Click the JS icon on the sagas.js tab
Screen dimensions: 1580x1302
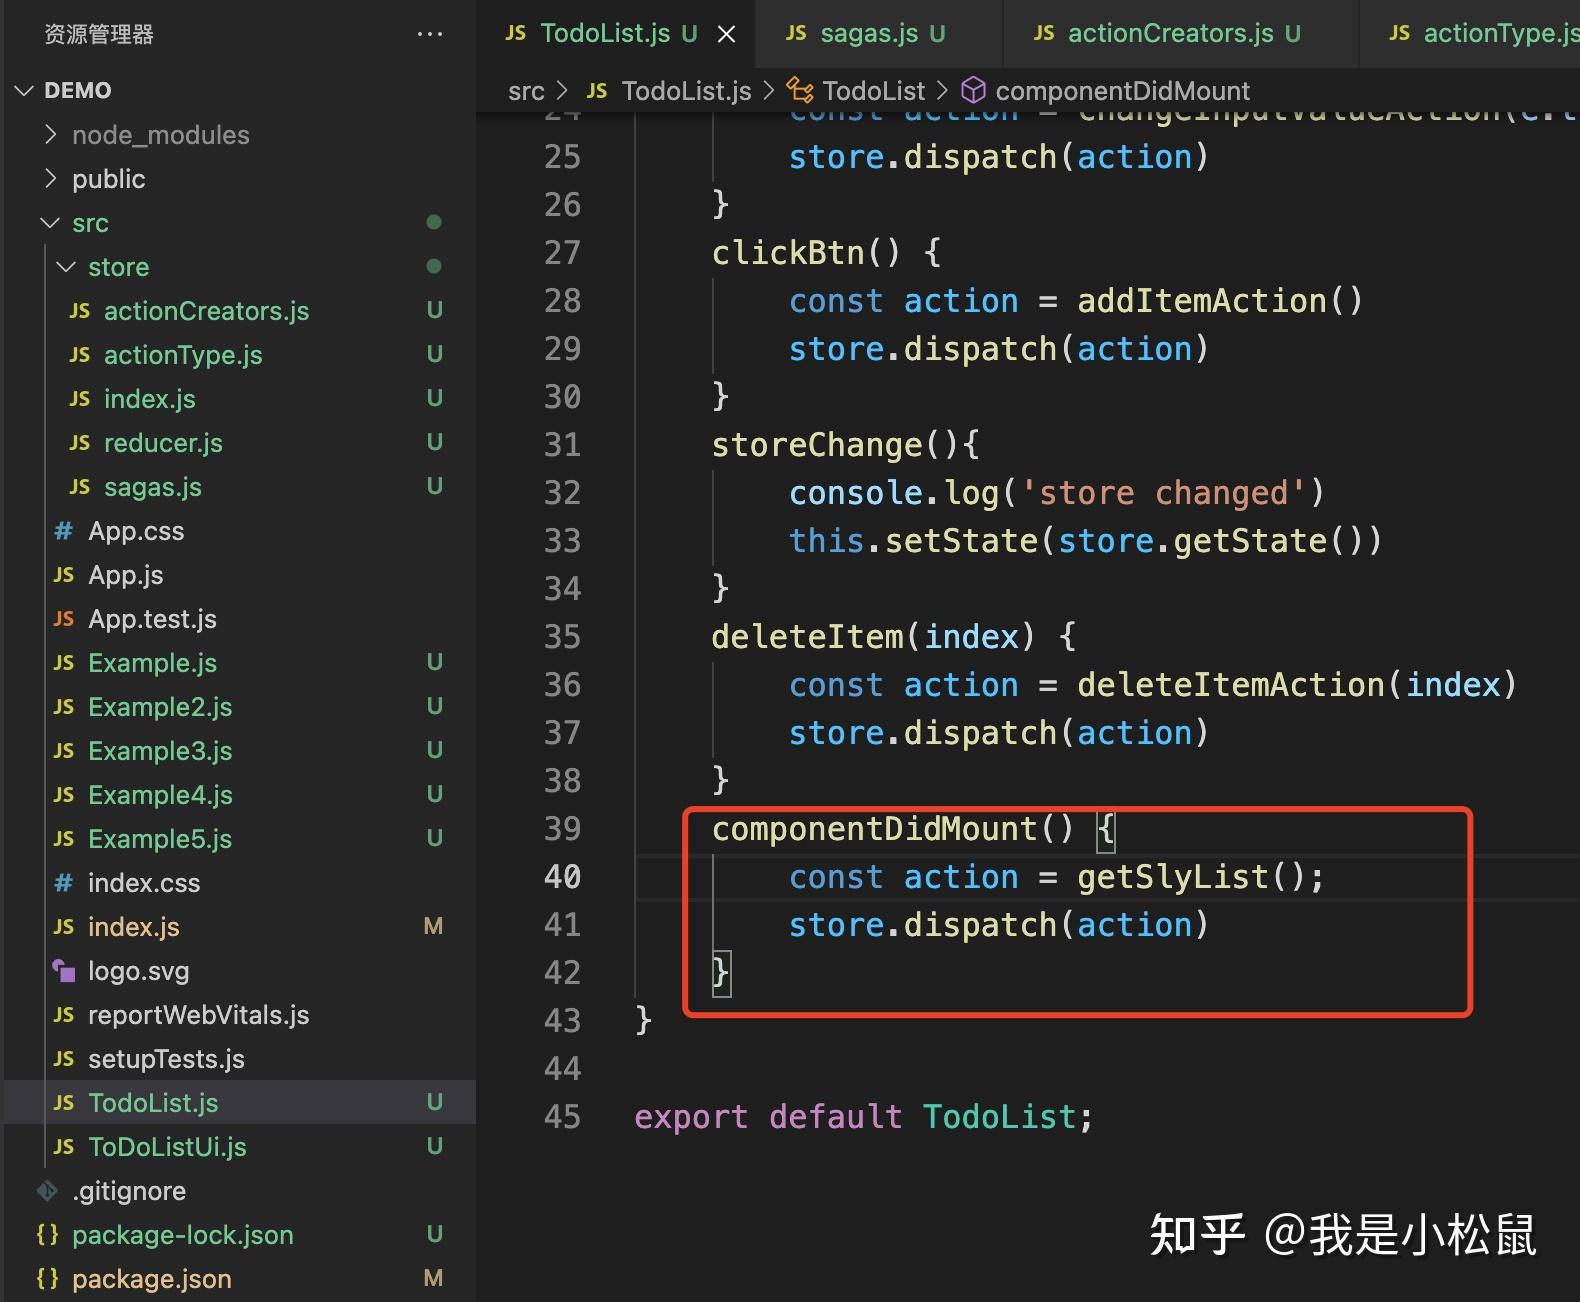point(796,34)
